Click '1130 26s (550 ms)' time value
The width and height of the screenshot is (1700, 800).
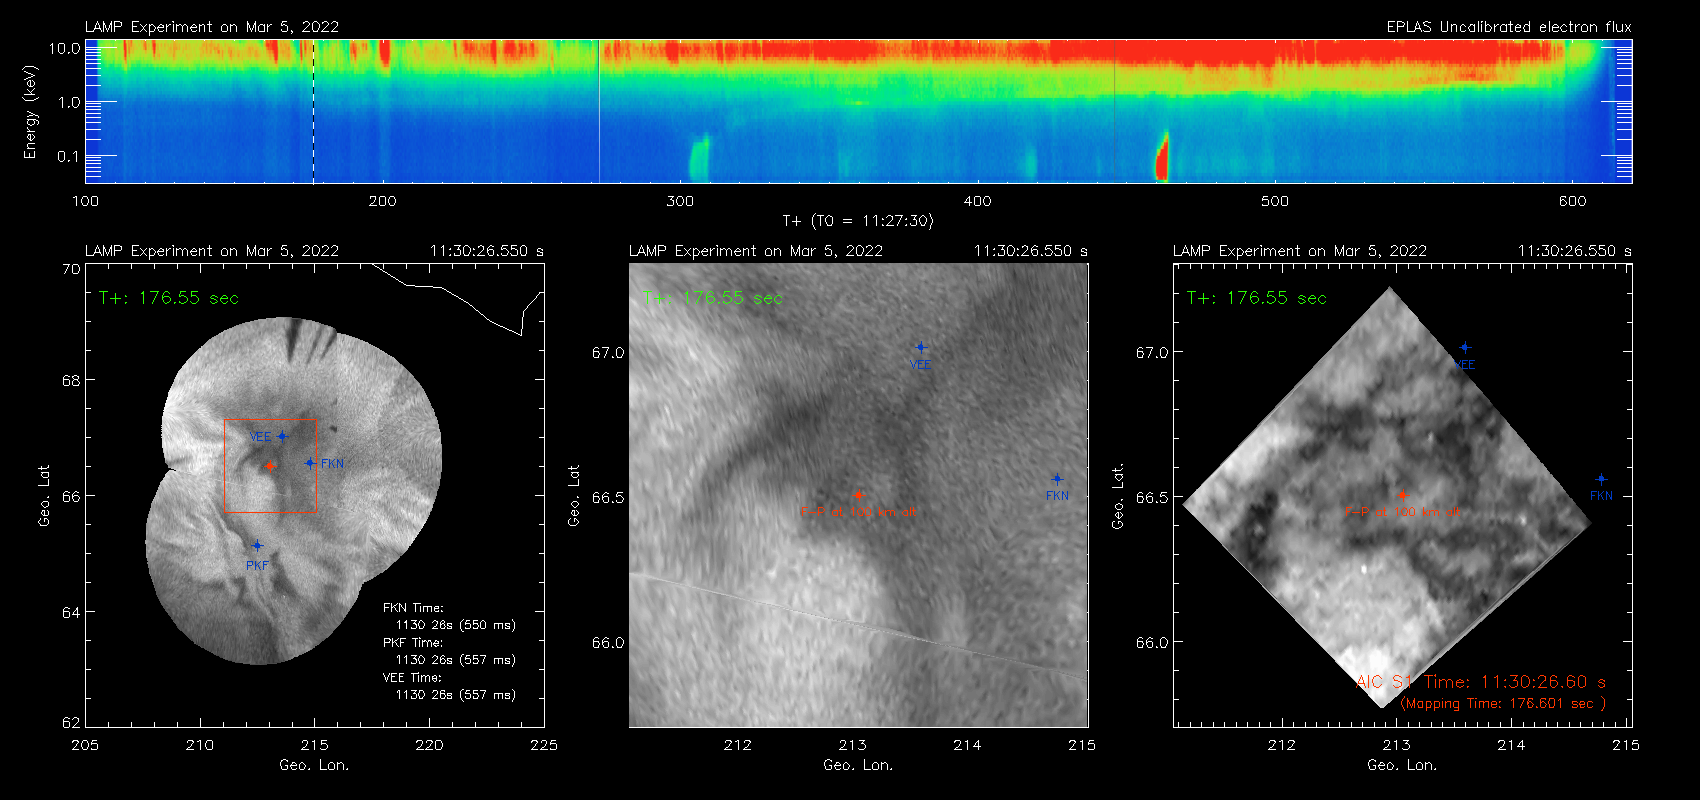(456, 625)
